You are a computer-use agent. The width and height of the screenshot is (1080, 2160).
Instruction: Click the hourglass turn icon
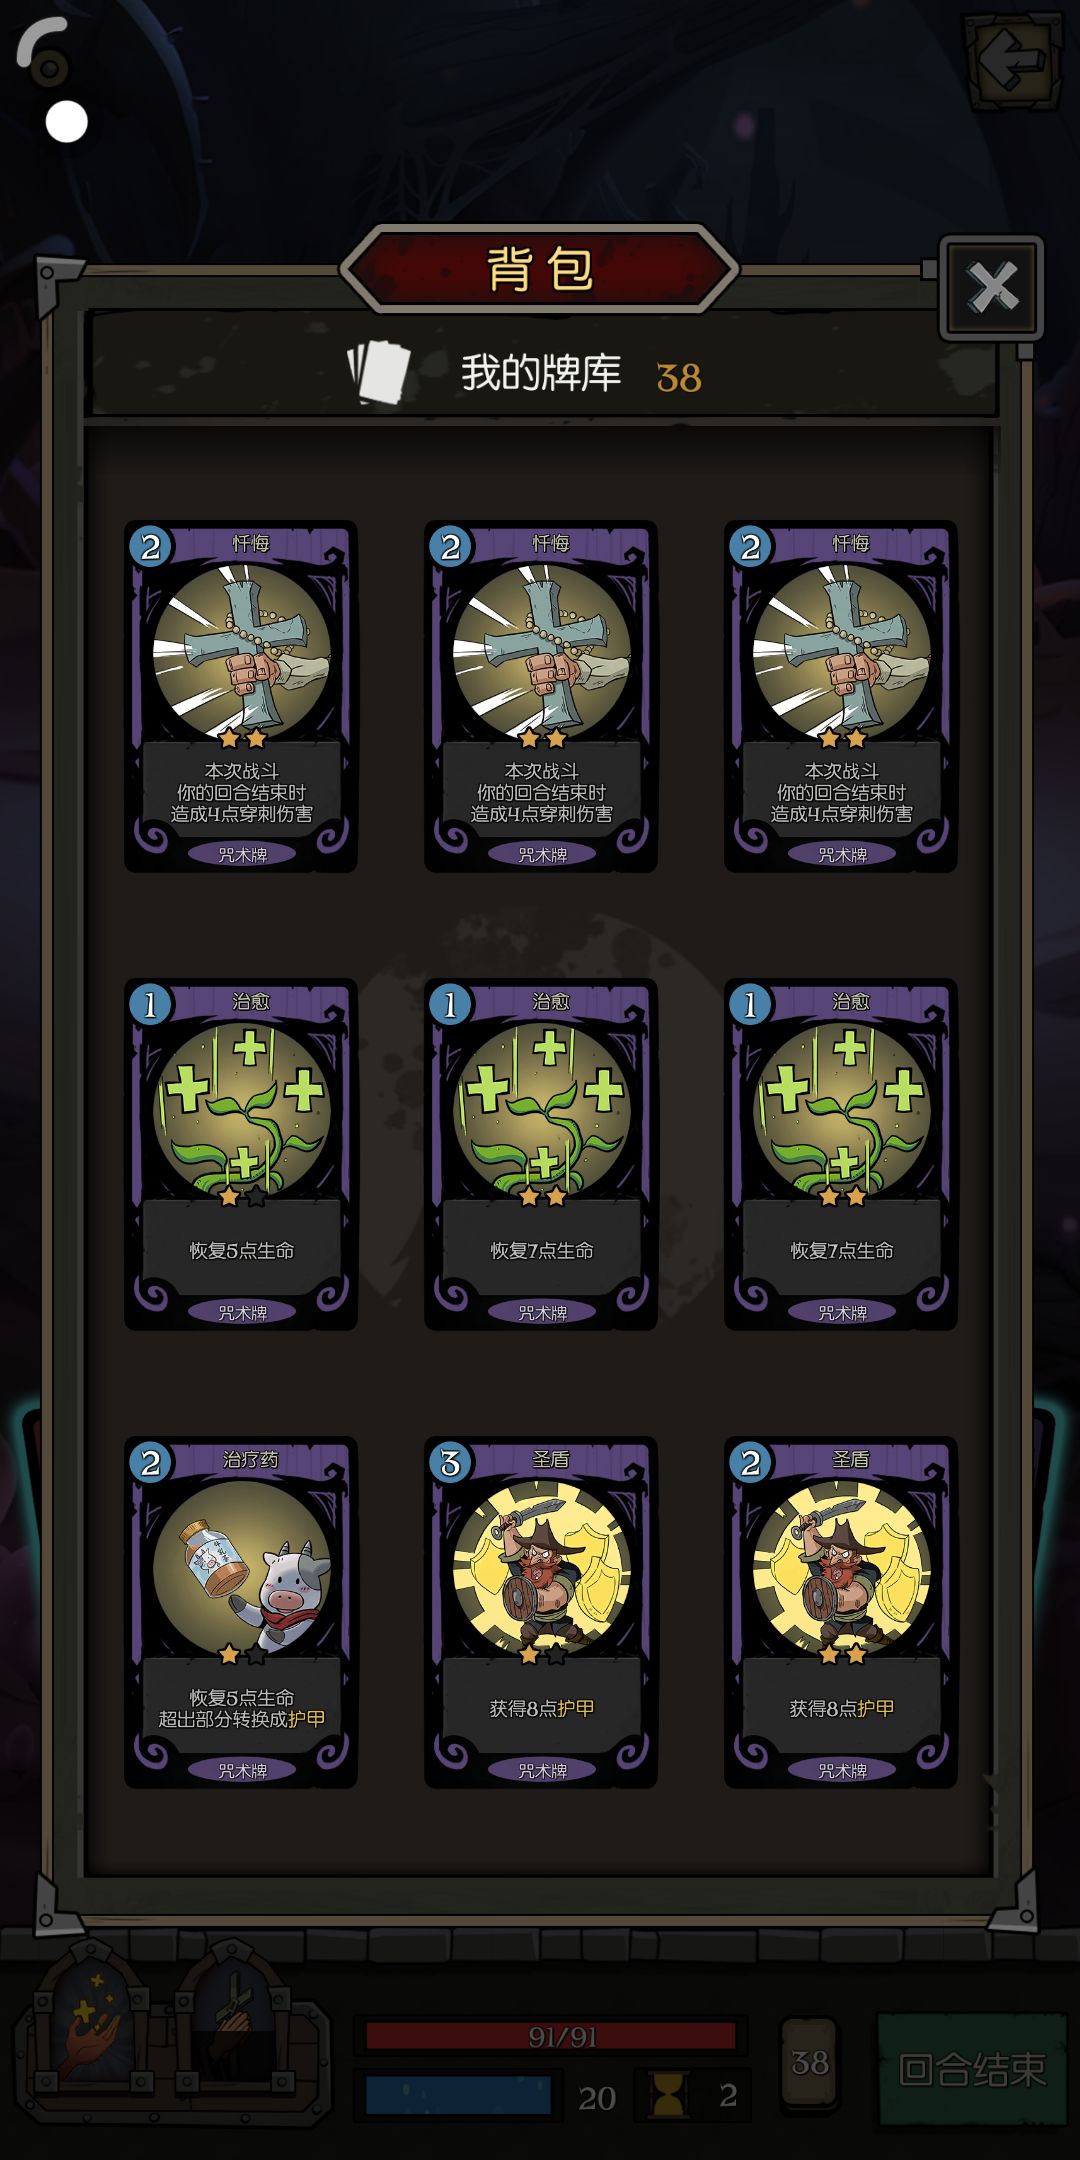(668, 2094)
